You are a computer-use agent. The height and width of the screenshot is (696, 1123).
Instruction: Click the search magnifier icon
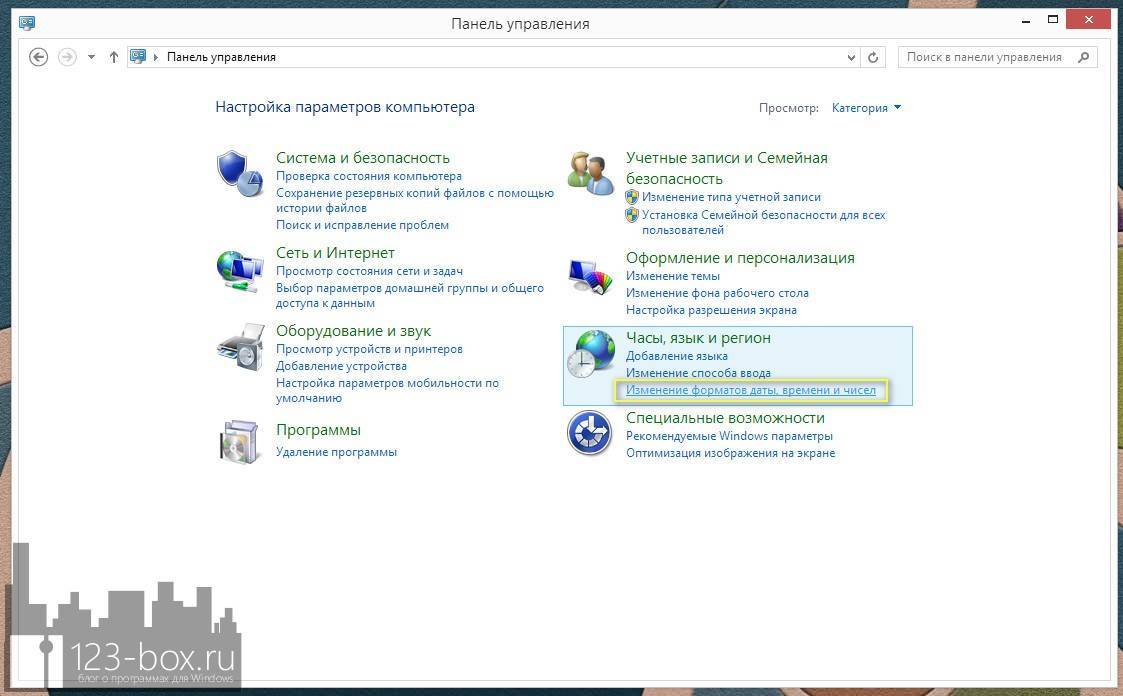point(1084,57)
